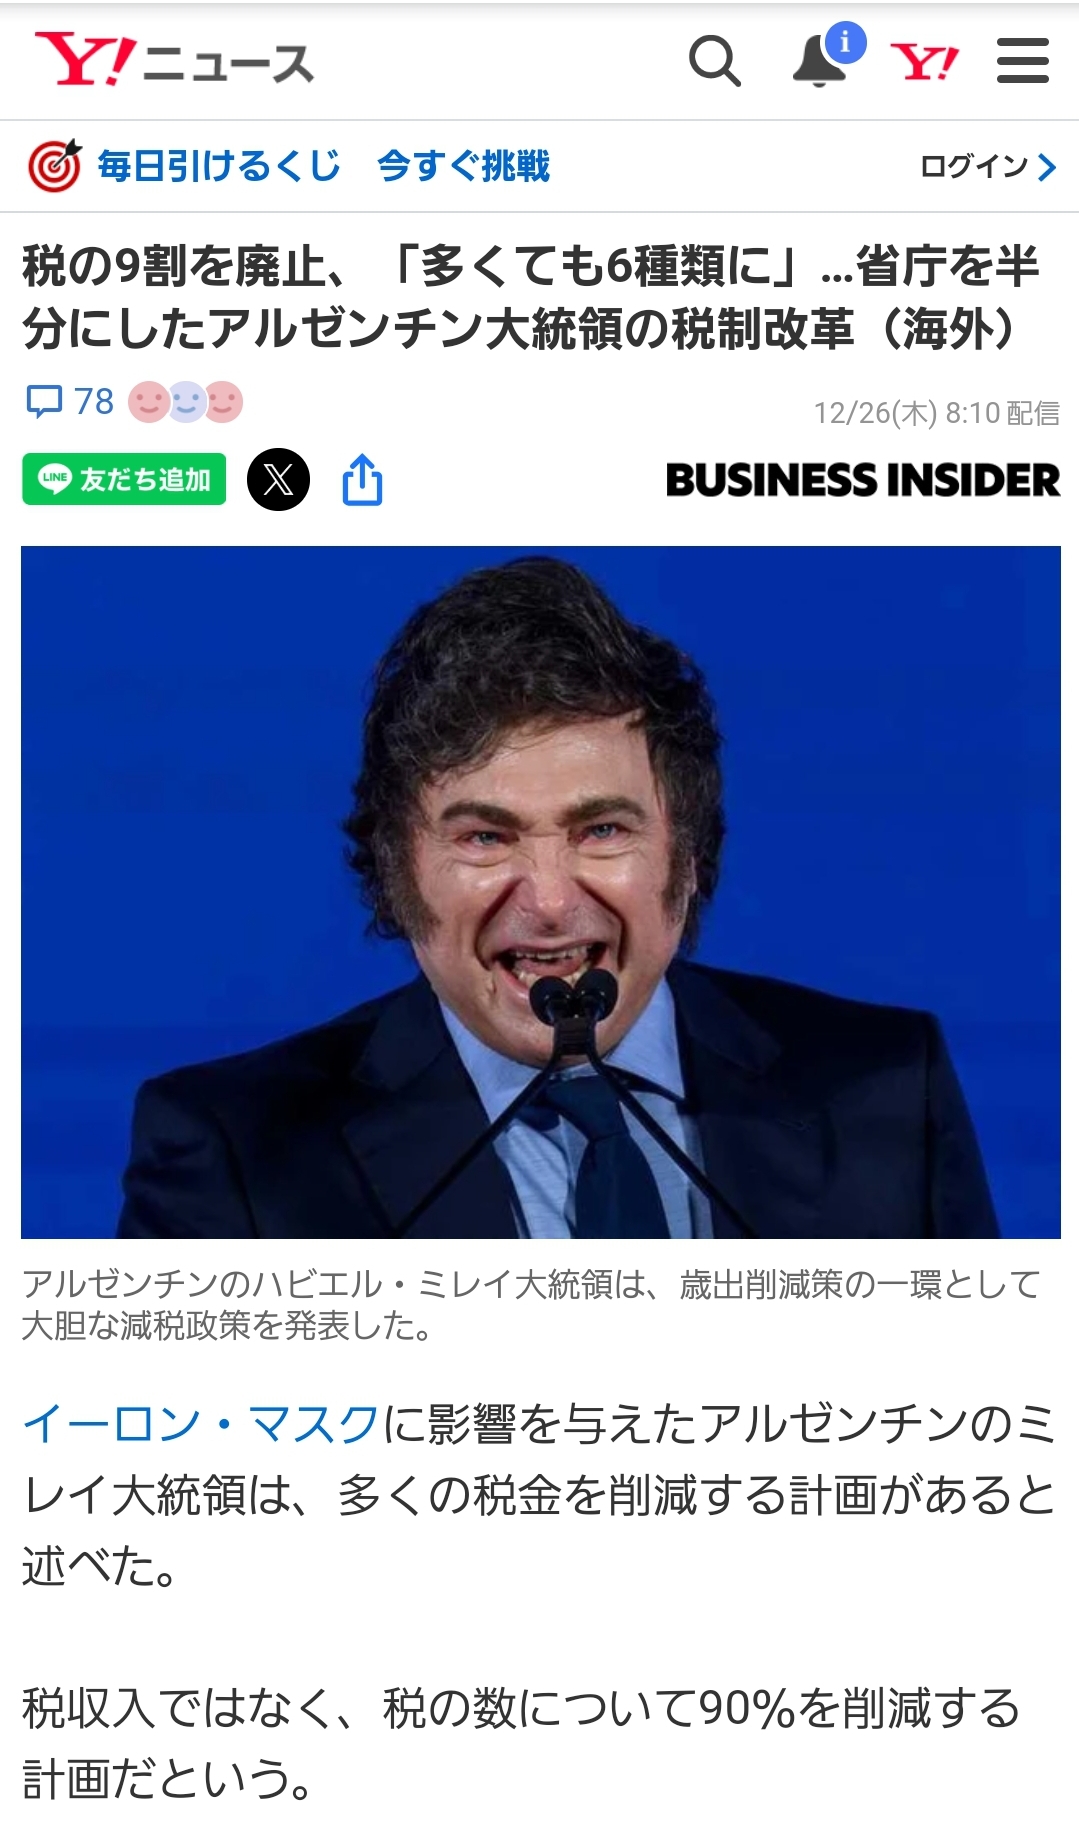The width and height of the screenshot is (1079, 1839).
Task: Tap the red target lottery icon
Action: tap(54, 166)
